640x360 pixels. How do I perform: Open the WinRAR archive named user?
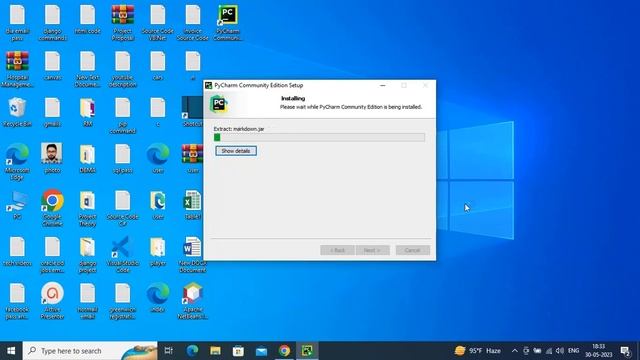click(193, 158)
